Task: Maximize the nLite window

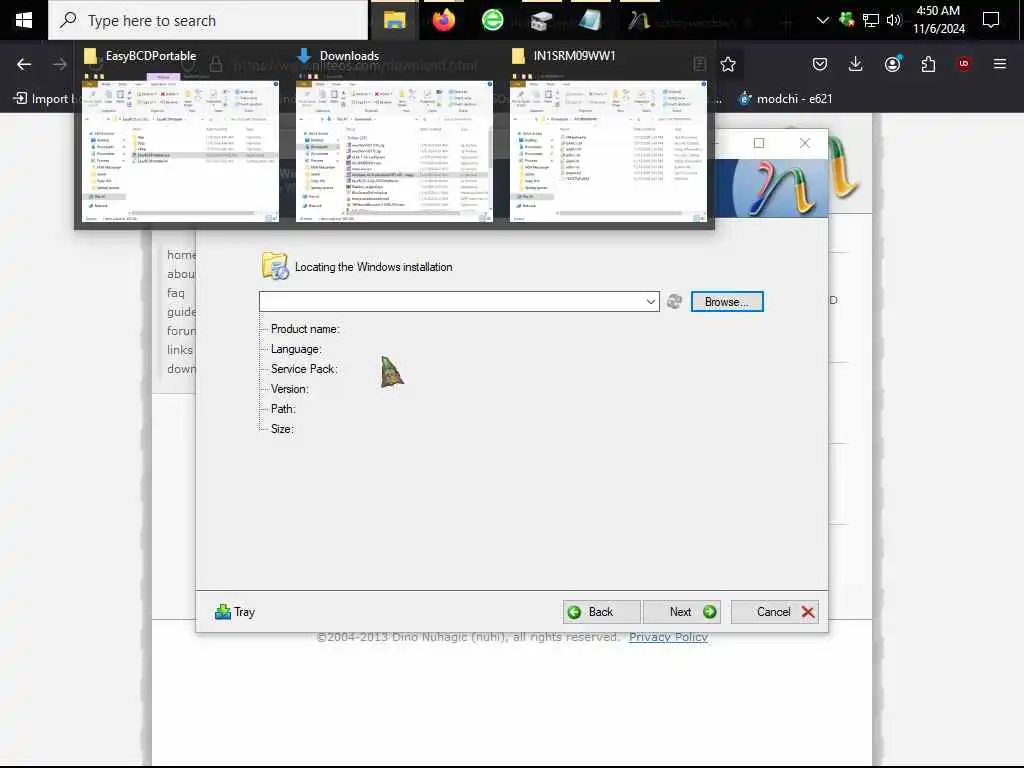Action: 759,143
